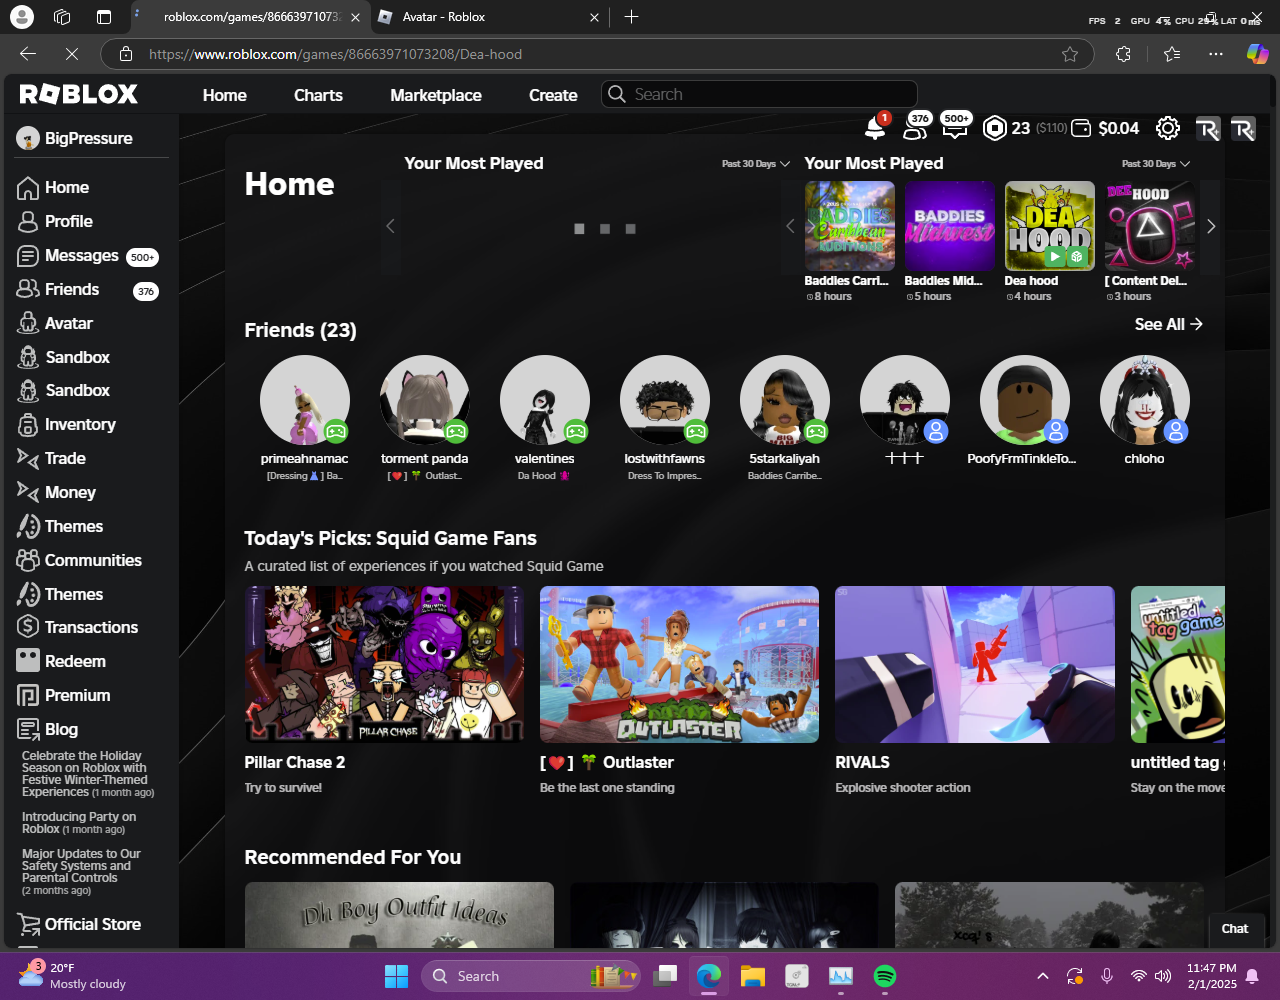Select Charts in top navigation
Image resolution: width=1280 pixels, height=1000 pixels.
[318, 96]
